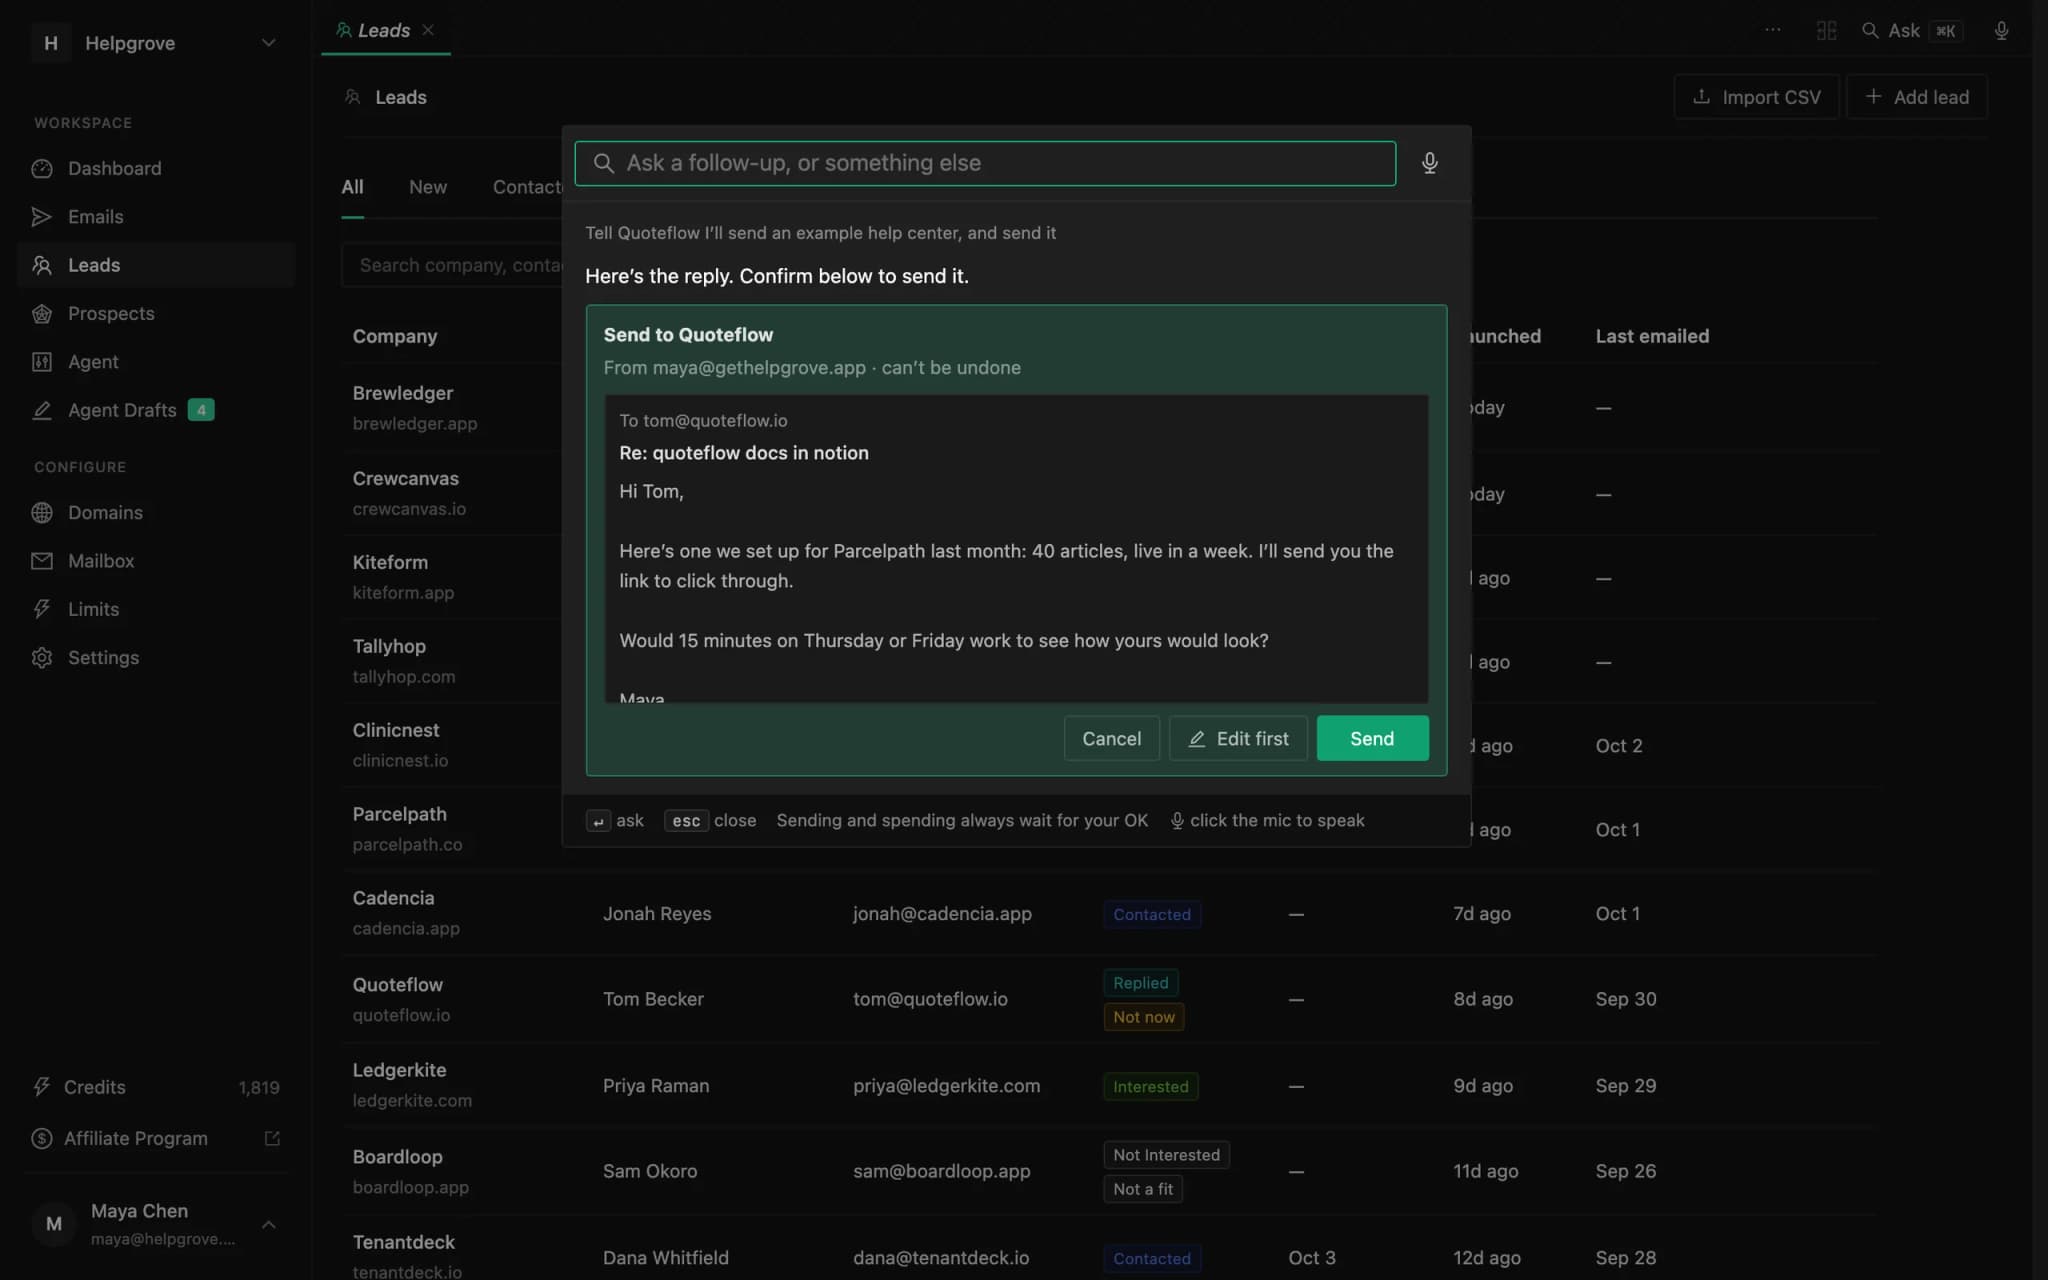Select Leads in the sidebar
2048x1280 pixels.
pyautogui.click(x=156, y=265)
